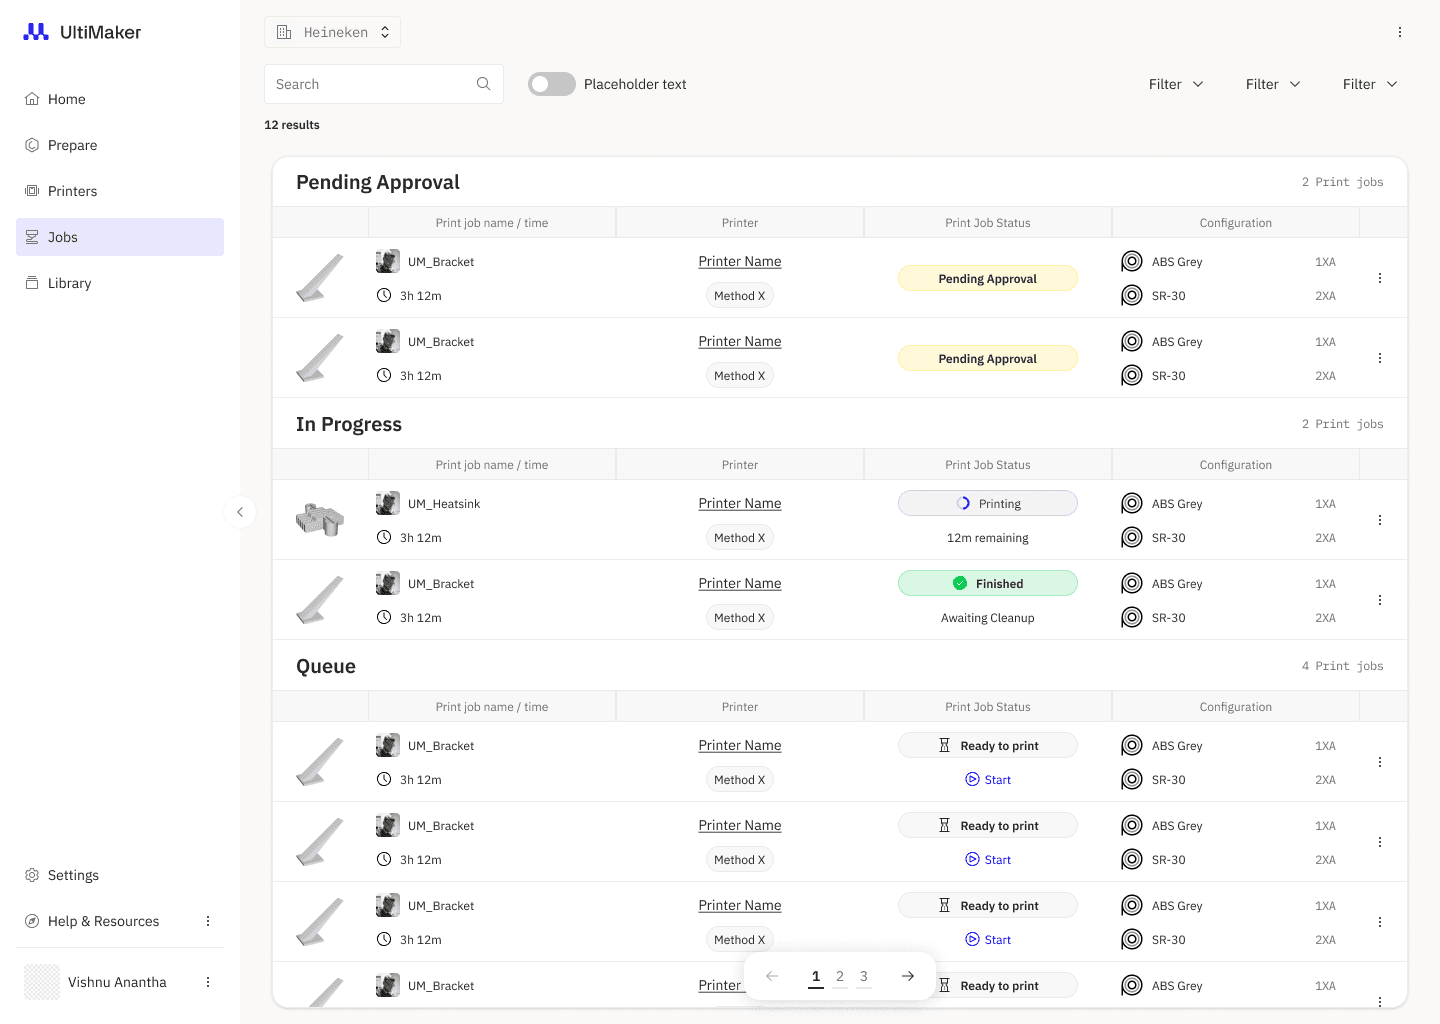Screen dimensions: 1440x1024
Task: Click bracket thumbnail of the Finished job
Action: pyautogui.click(x=320, y=600)
